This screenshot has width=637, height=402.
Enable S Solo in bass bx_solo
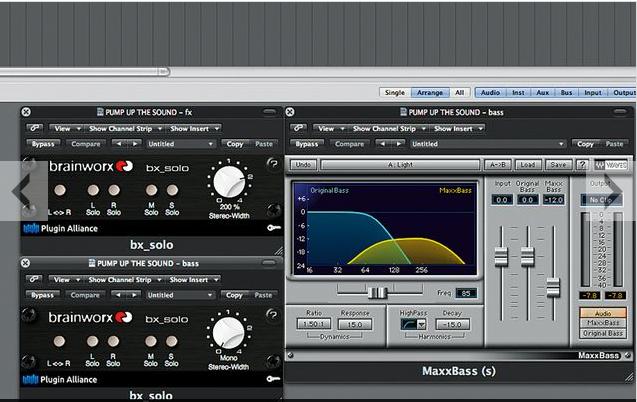coord(171,341)
